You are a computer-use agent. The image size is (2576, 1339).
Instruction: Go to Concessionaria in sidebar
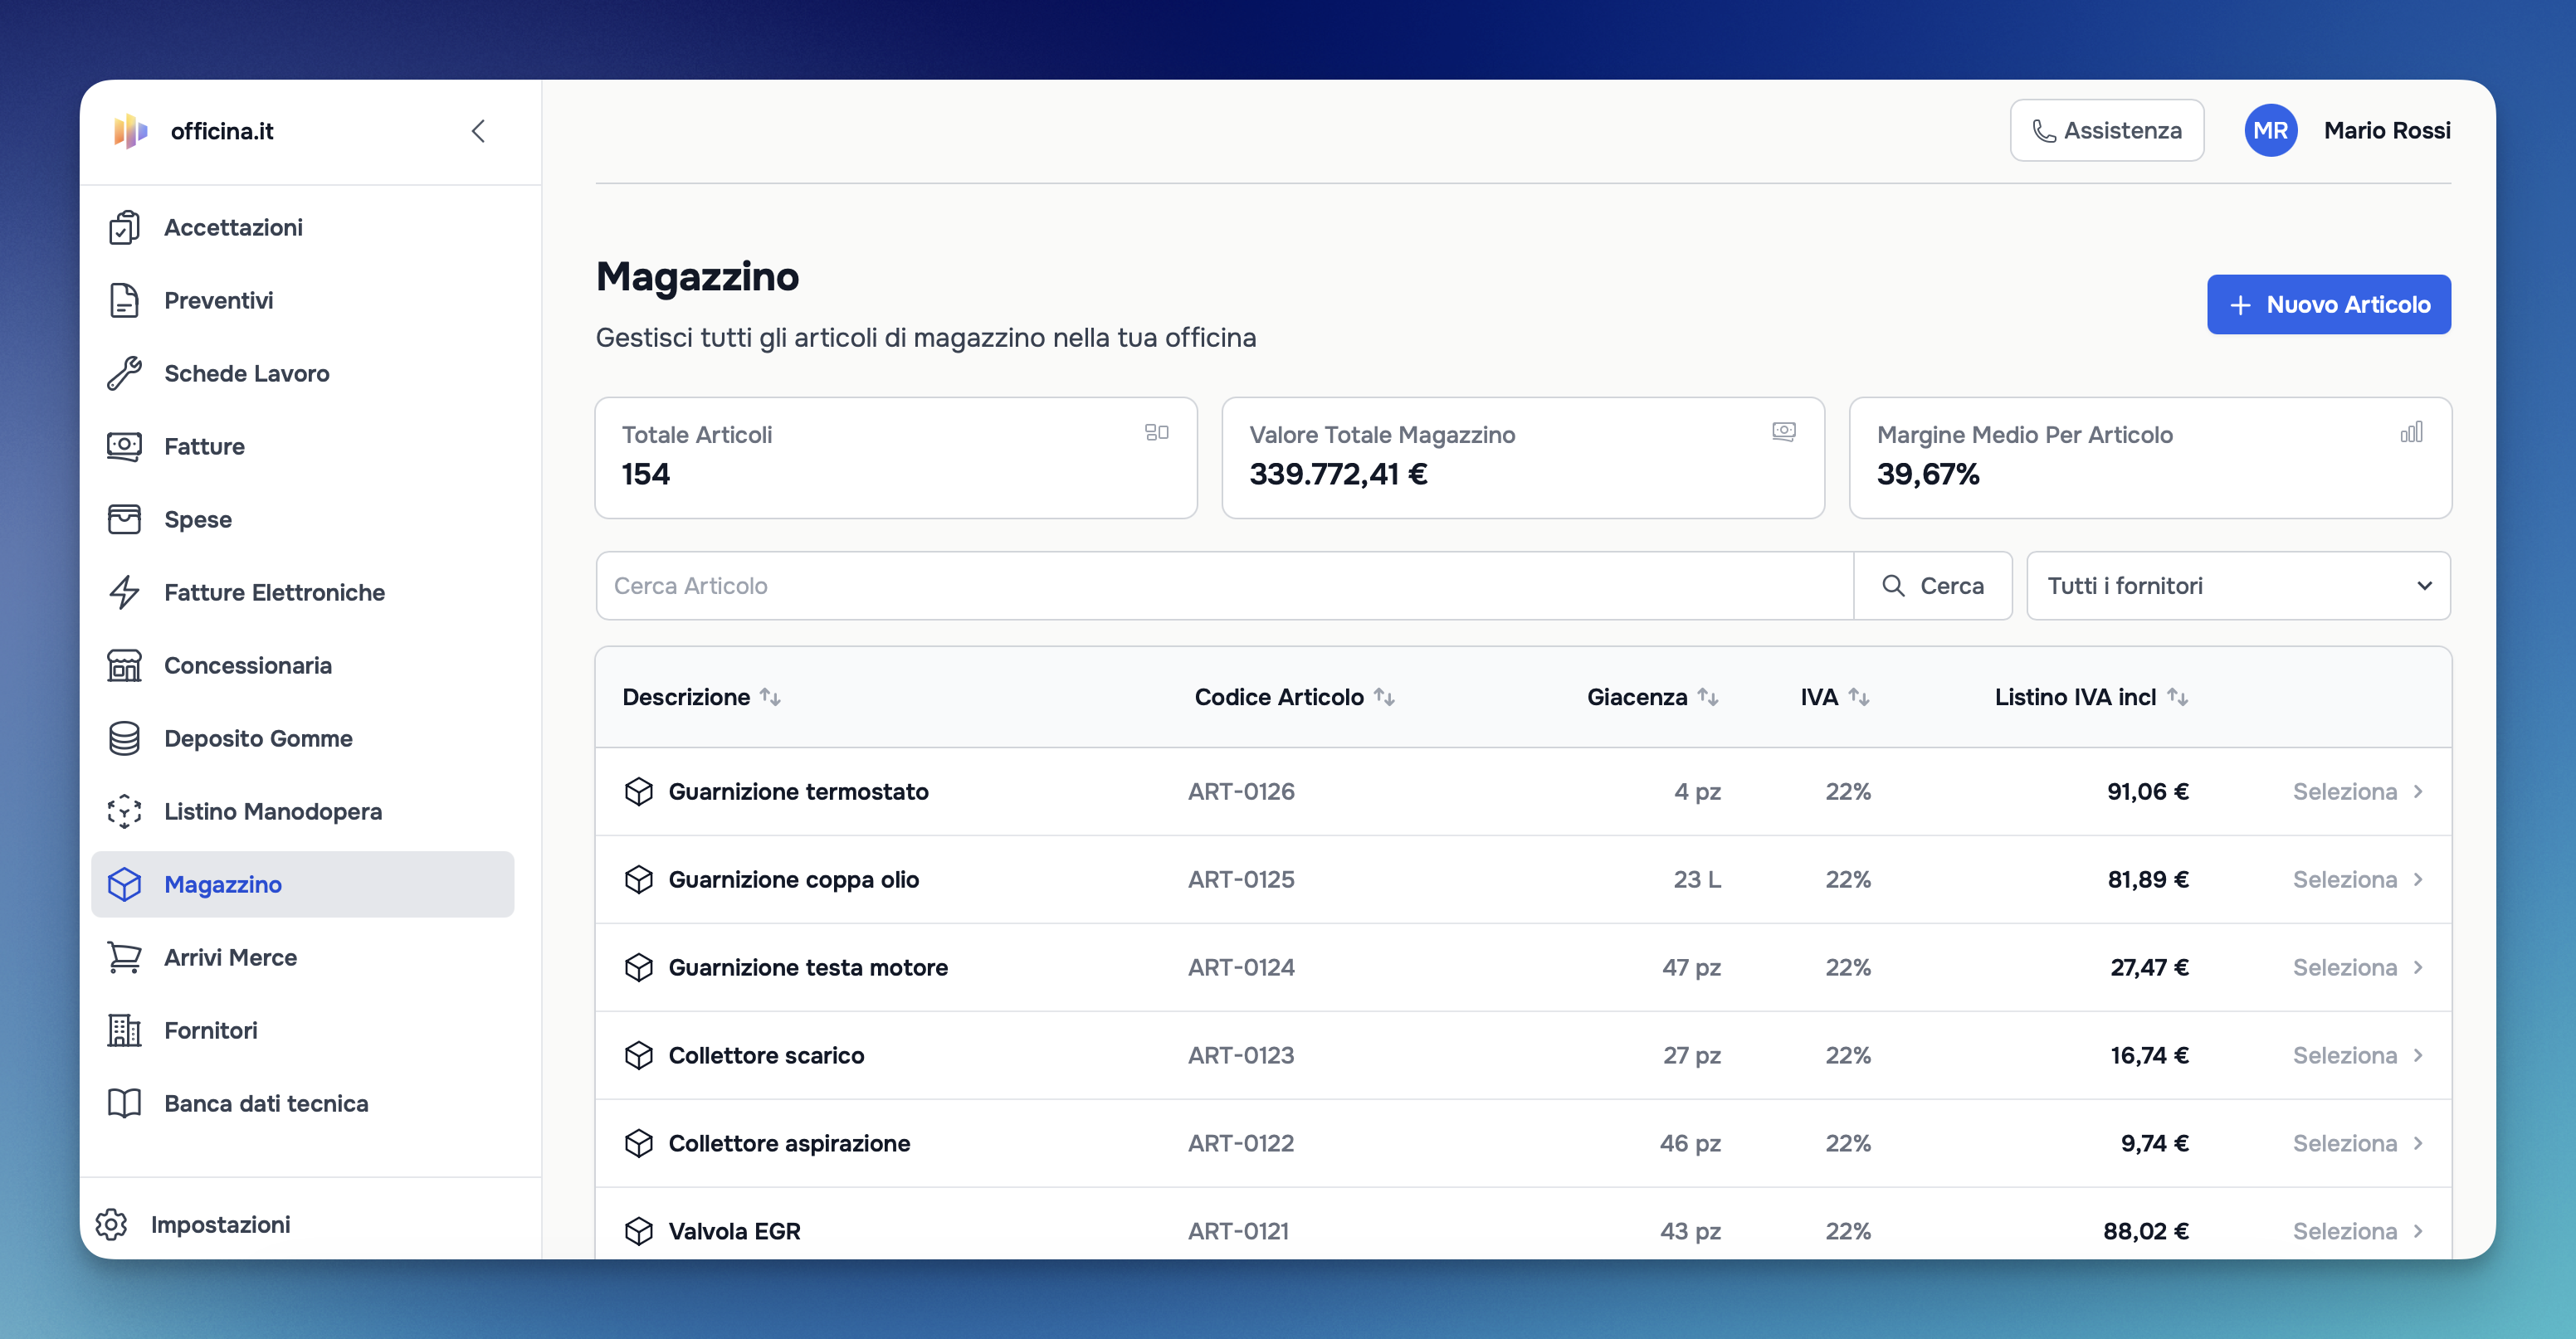(247, 666)
